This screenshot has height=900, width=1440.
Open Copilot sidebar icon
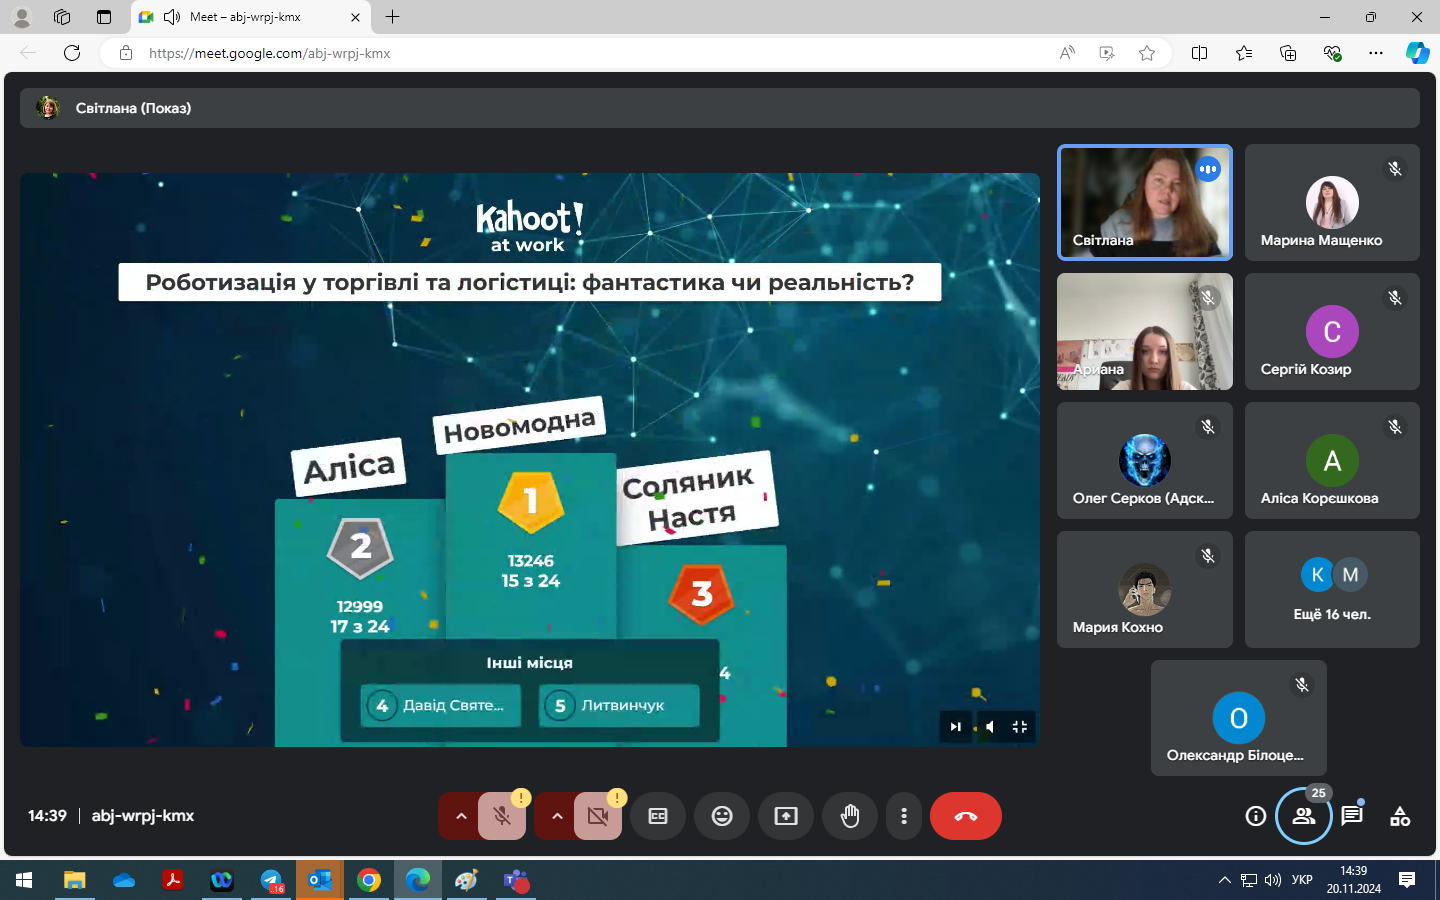(x=1418, y=53)
